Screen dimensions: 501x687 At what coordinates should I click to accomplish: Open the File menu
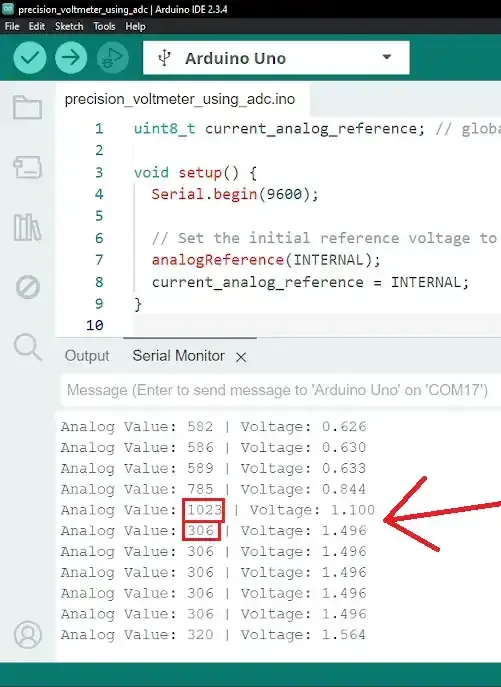coord(12,26)
